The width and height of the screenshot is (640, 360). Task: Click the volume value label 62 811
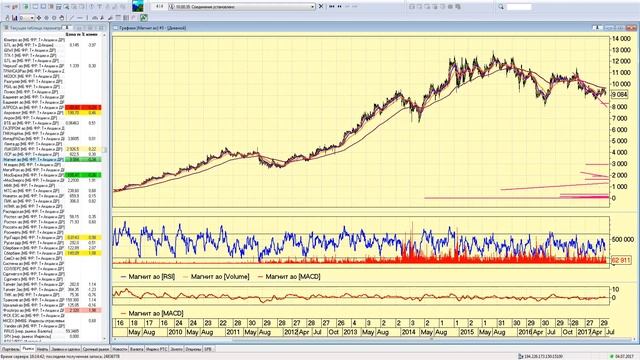click(x=621, y=260)
